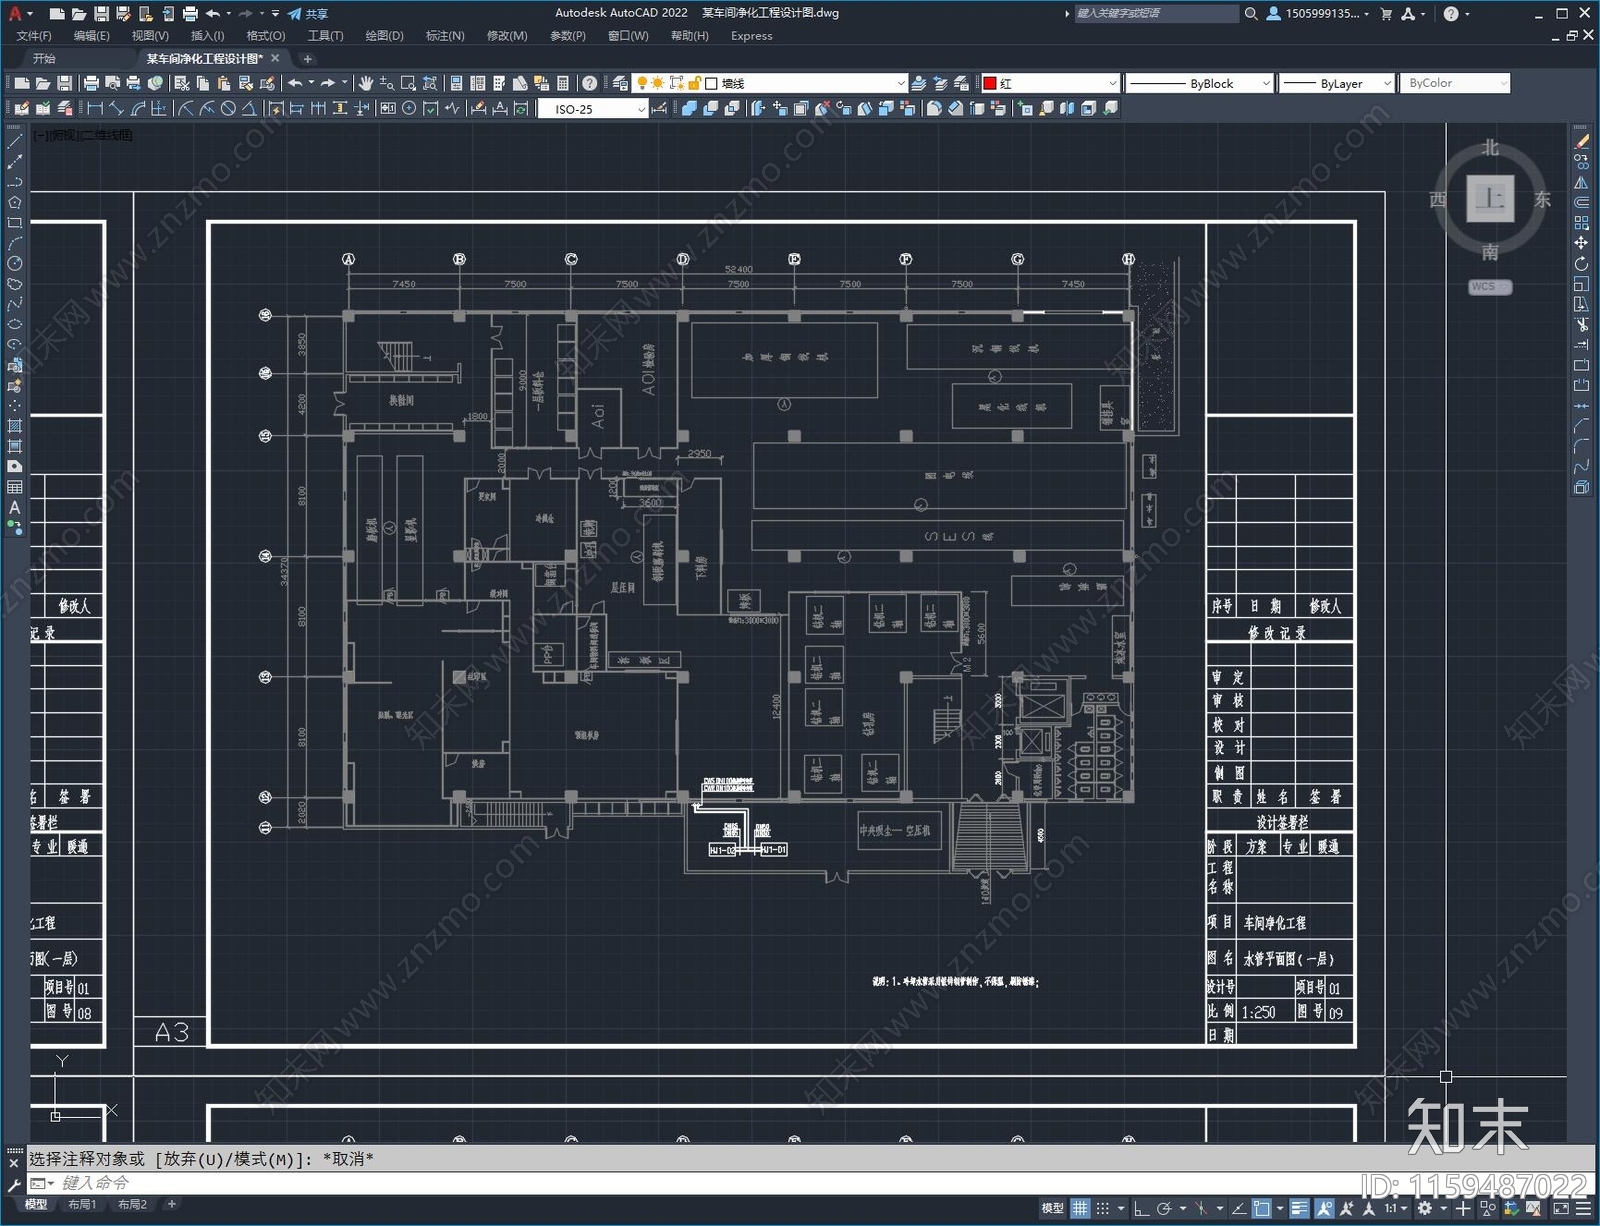The height and width of the screenshot is (1226, 1600).
Task: Click the 模型 model space button in status bar
Action: (x=1052, y=1208)
